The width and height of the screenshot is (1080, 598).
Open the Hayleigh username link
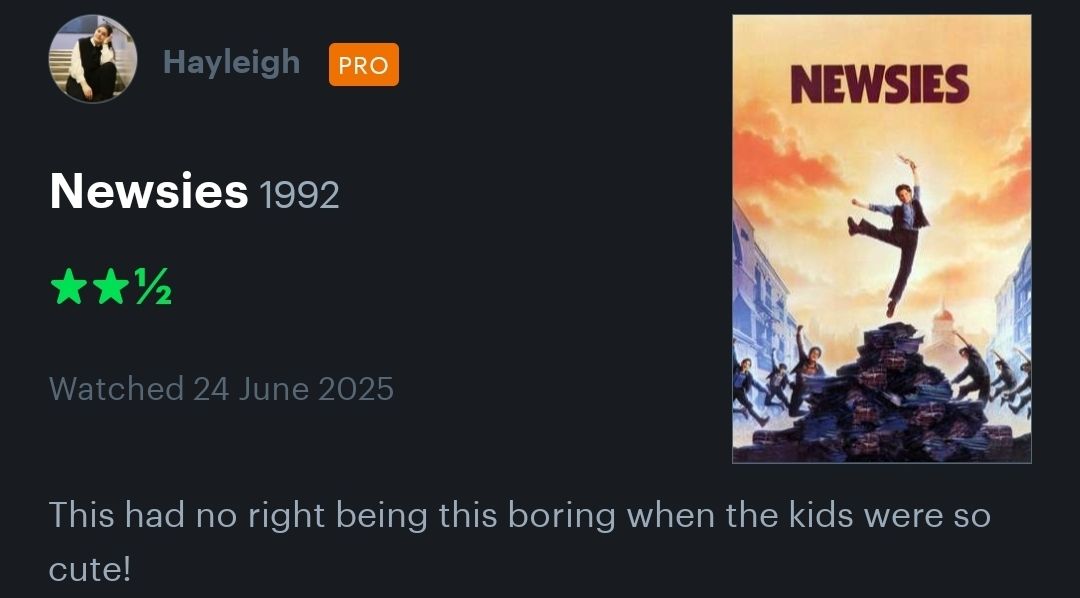231,62
